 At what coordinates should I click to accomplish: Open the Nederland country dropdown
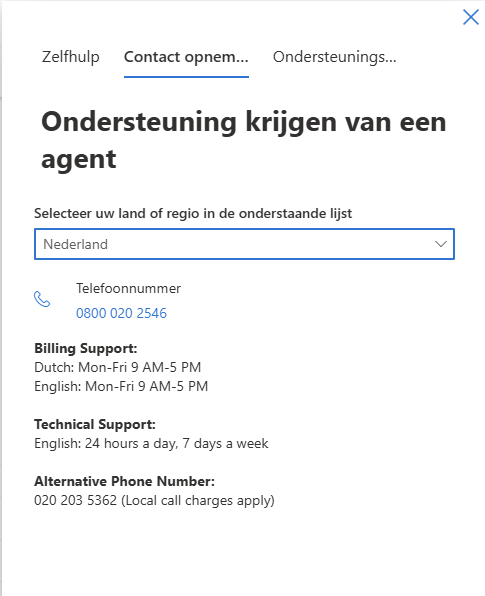(x=244, y=244)
